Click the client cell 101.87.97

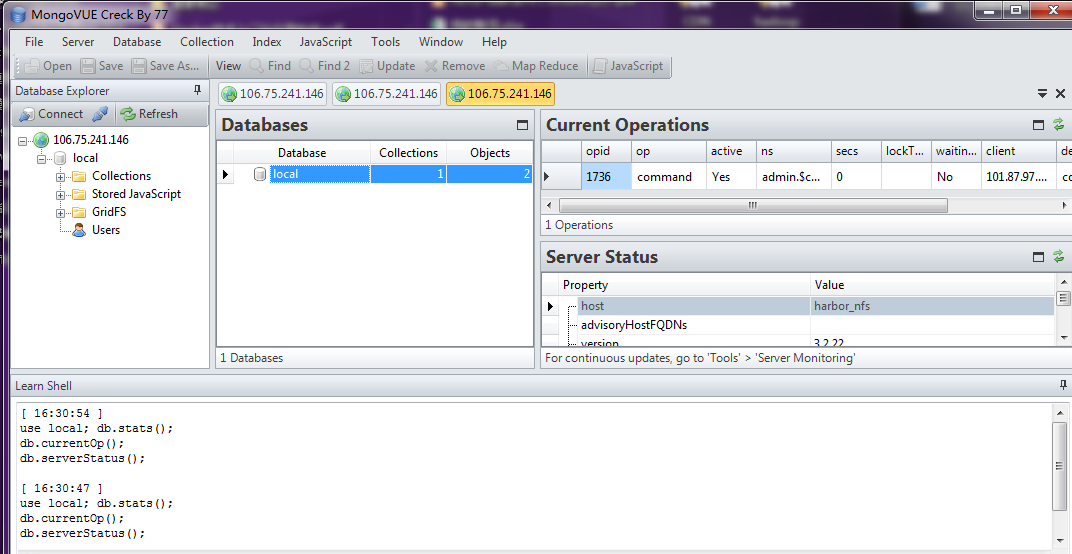coord(1019,176)
